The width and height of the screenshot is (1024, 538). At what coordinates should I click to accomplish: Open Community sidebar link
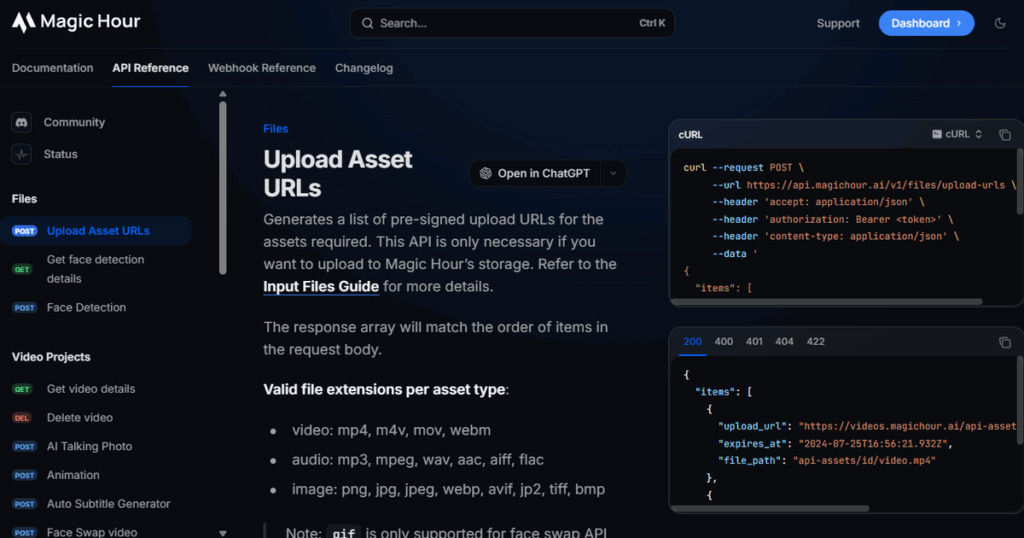(74, 122)
